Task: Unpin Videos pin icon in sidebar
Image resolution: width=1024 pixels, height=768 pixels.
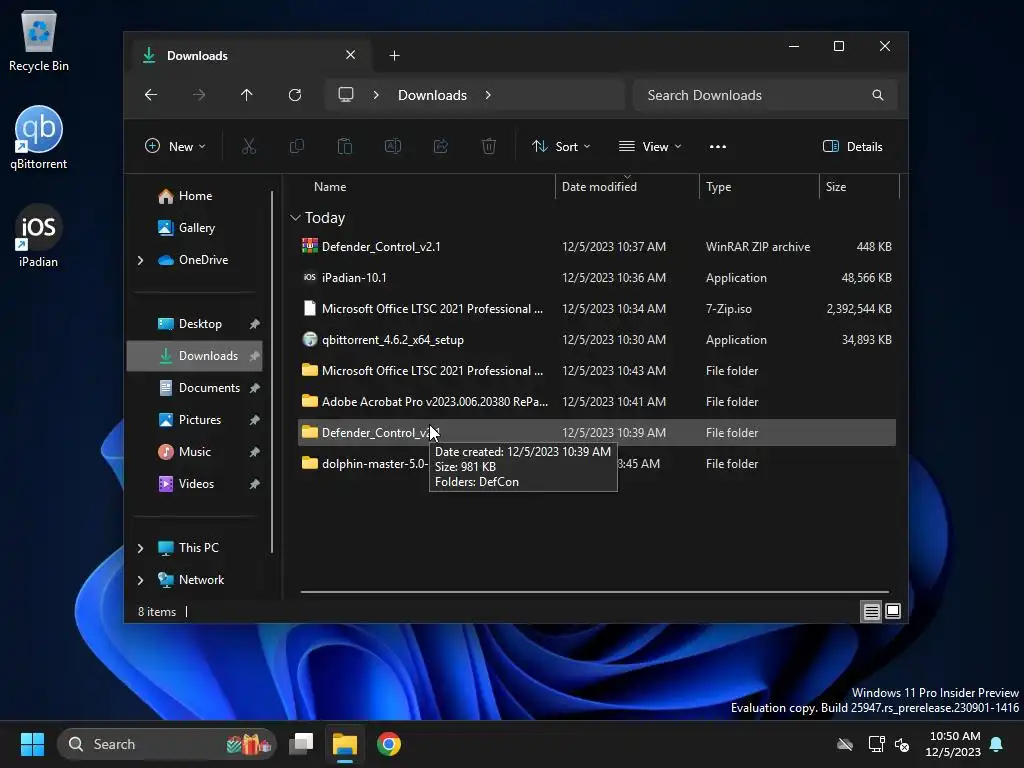Action: [255, 484]
